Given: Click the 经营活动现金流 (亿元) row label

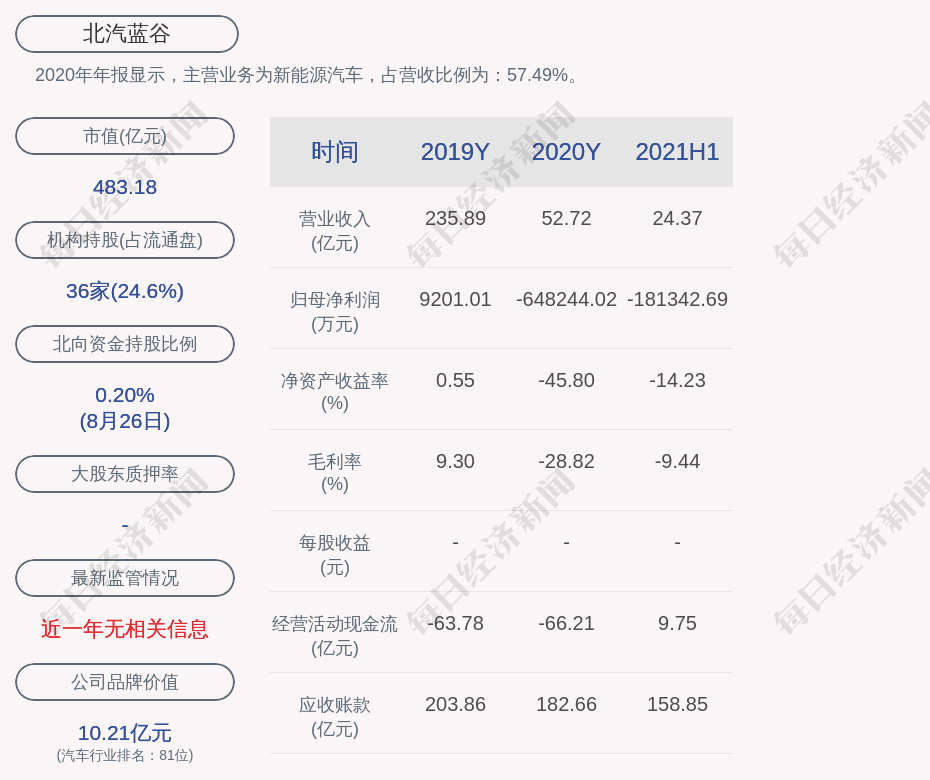Looking at the screenshot, I should click(x=335, y=636).
